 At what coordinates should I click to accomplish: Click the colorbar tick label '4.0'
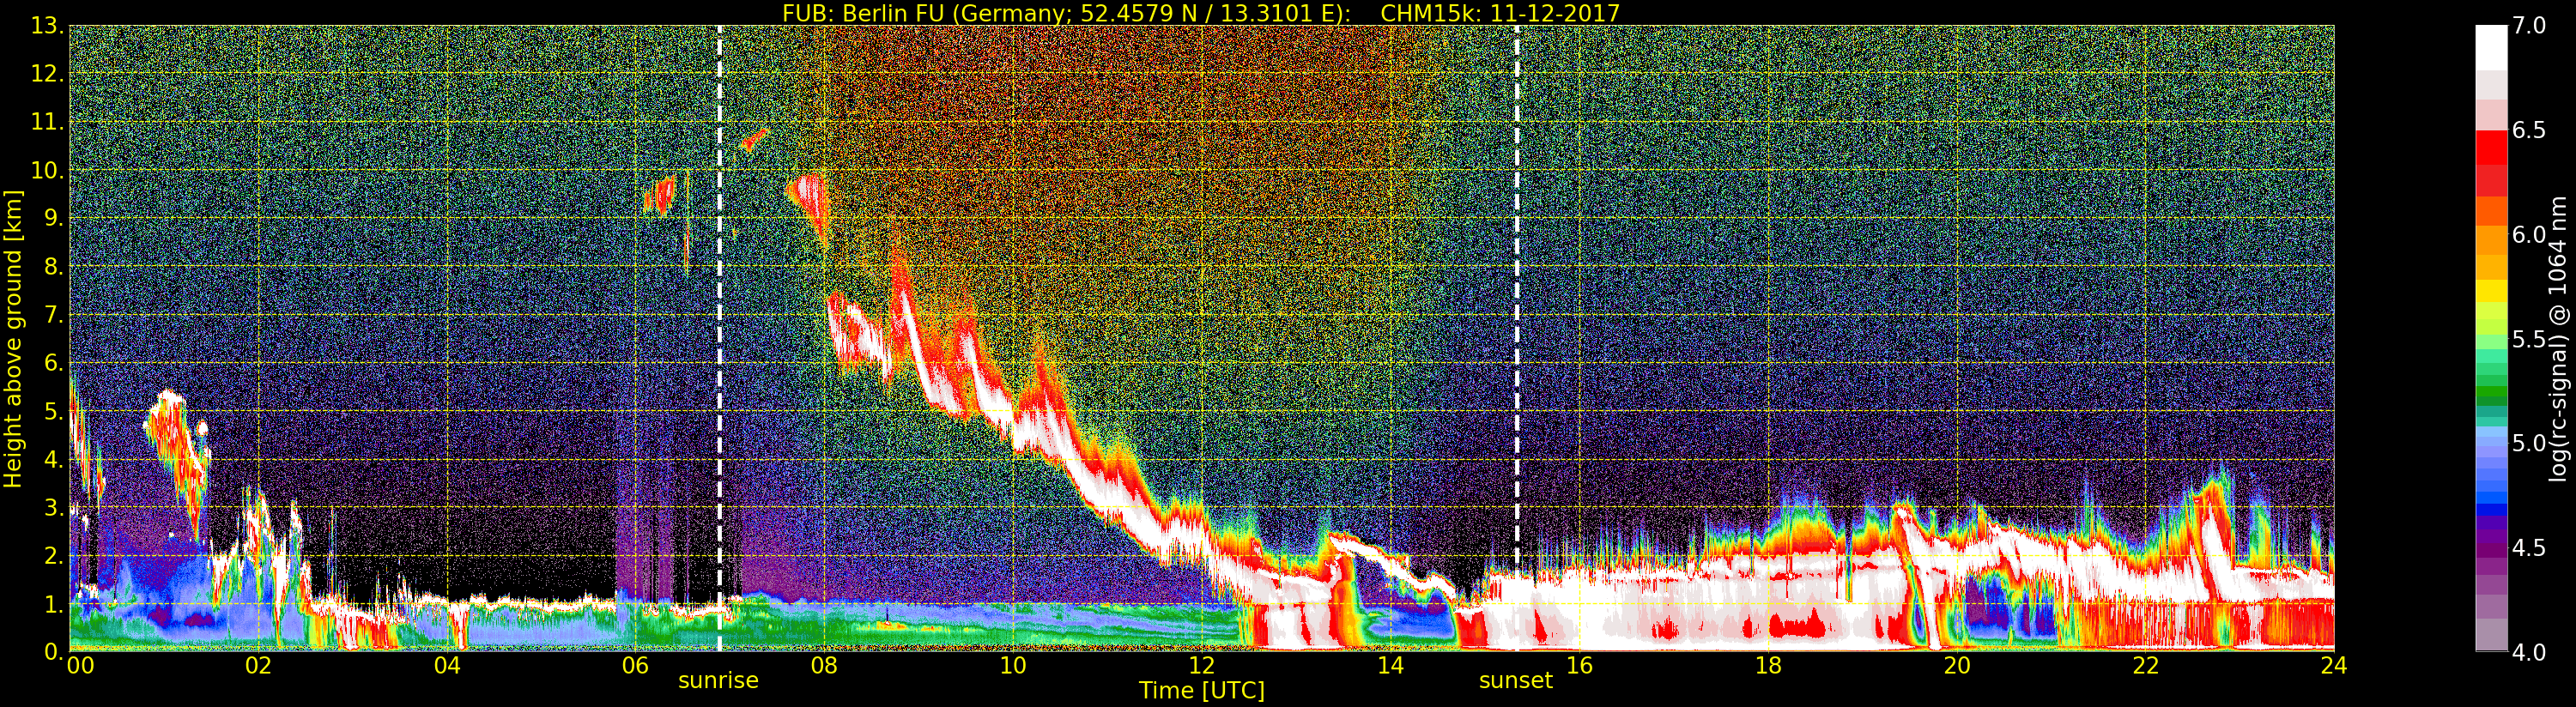[2529, 652]
